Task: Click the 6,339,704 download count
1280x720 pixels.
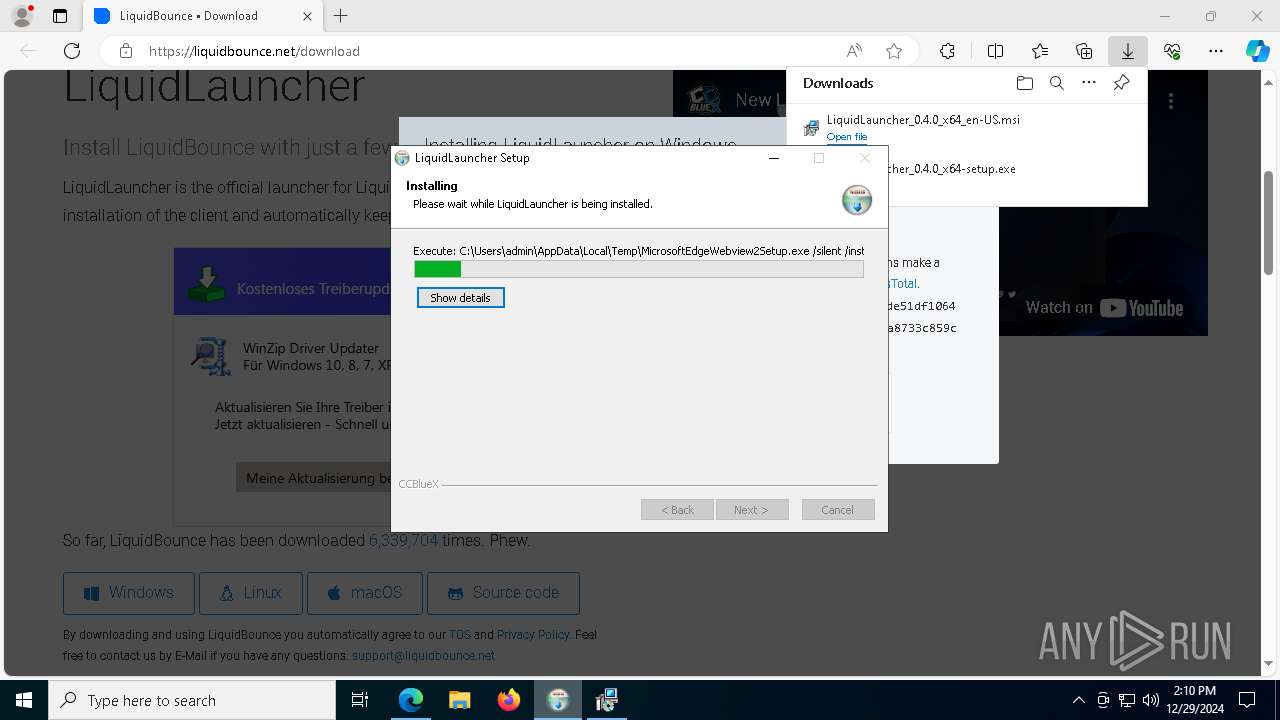Action: 403,540
